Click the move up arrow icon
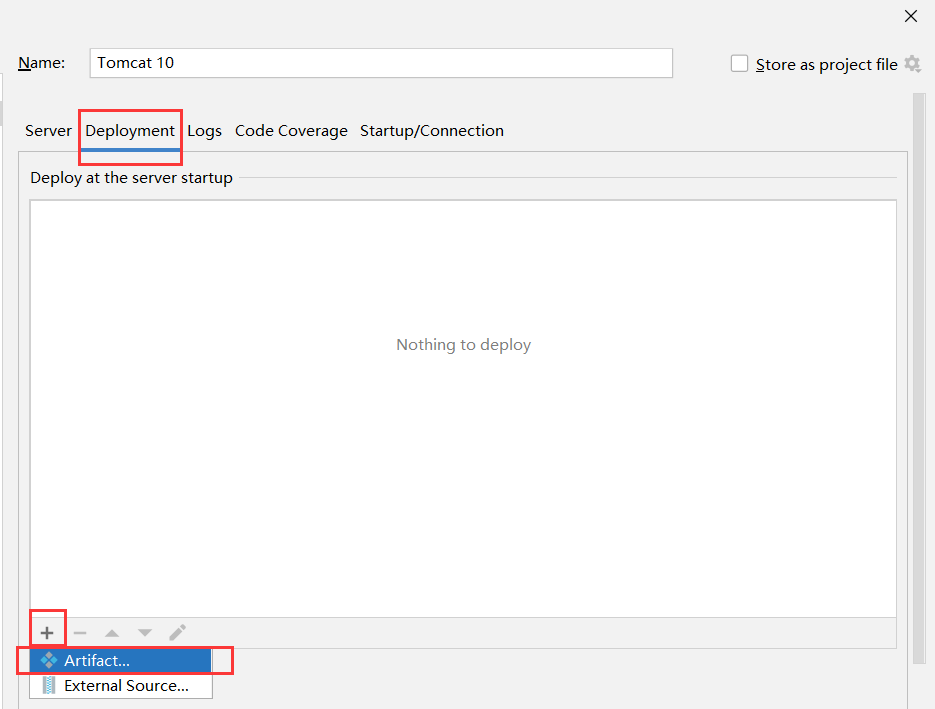 coord(112,631)
